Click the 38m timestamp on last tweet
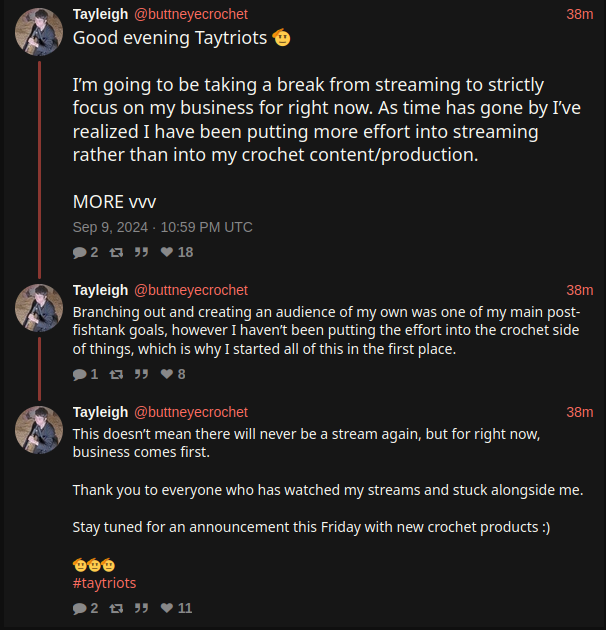The width and height of the screenshot is (606, 630). (579, 412)
